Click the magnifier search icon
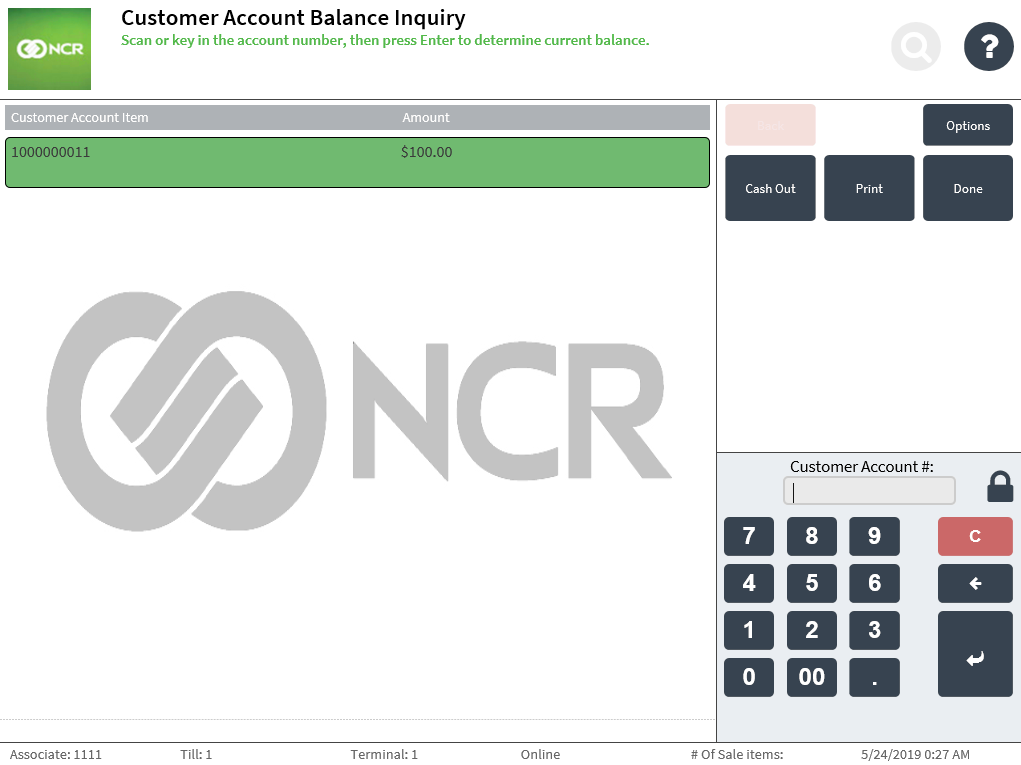This screenshot has width=1021, height=765. [915, 46]
